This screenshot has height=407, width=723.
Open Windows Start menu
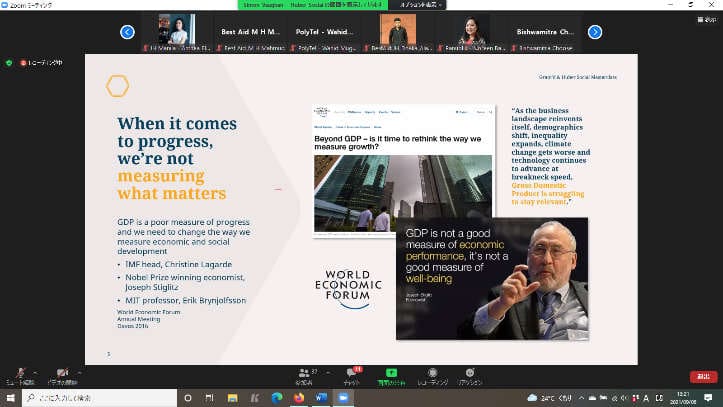(x=10, y=398)
